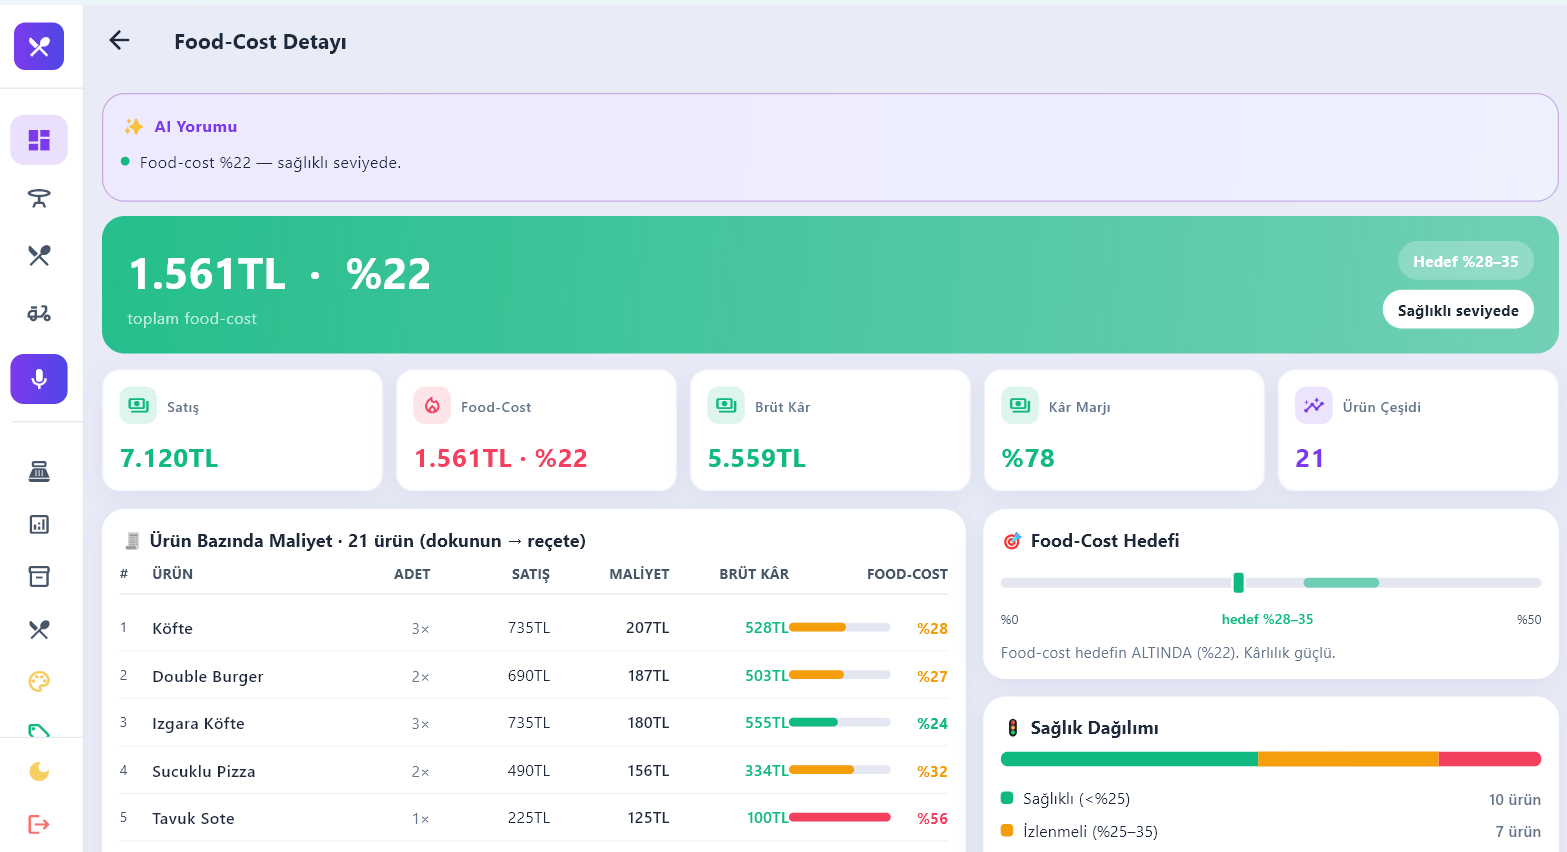Open the Köfte product row
Image resolution: width=1567 pixels, height=852 pixels.
click(534, 628)
